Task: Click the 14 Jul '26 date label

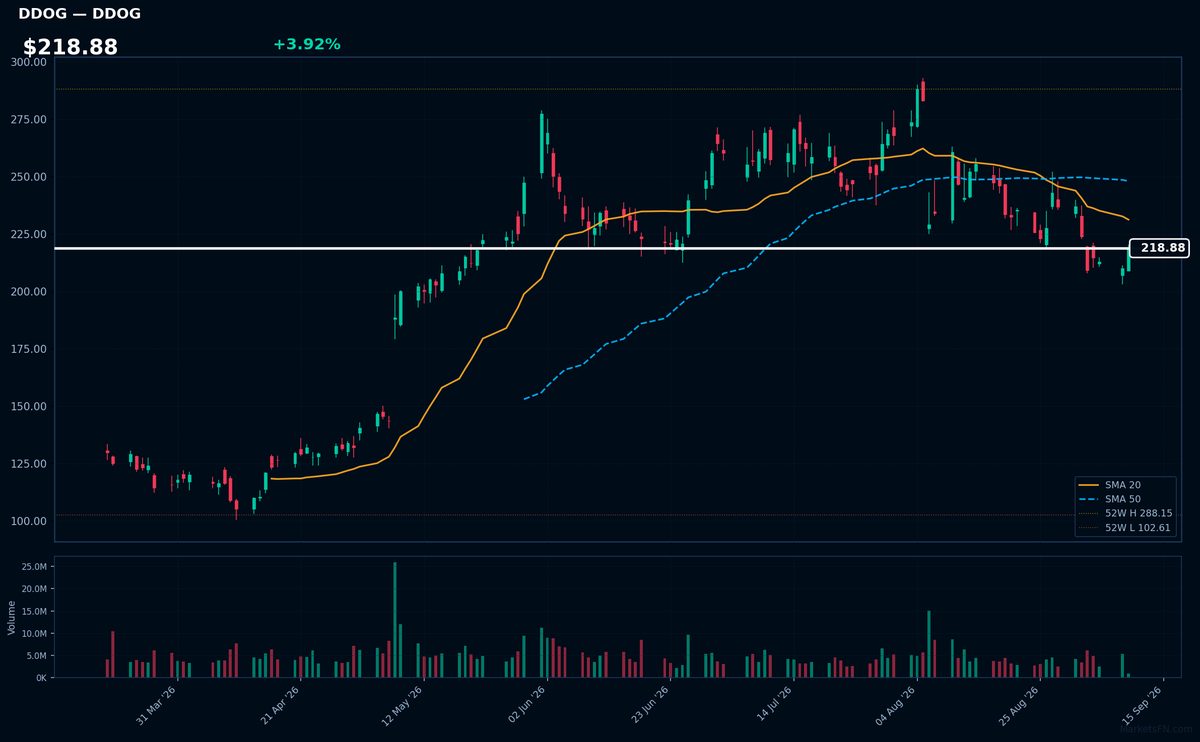Action: [x=775, y=704]
